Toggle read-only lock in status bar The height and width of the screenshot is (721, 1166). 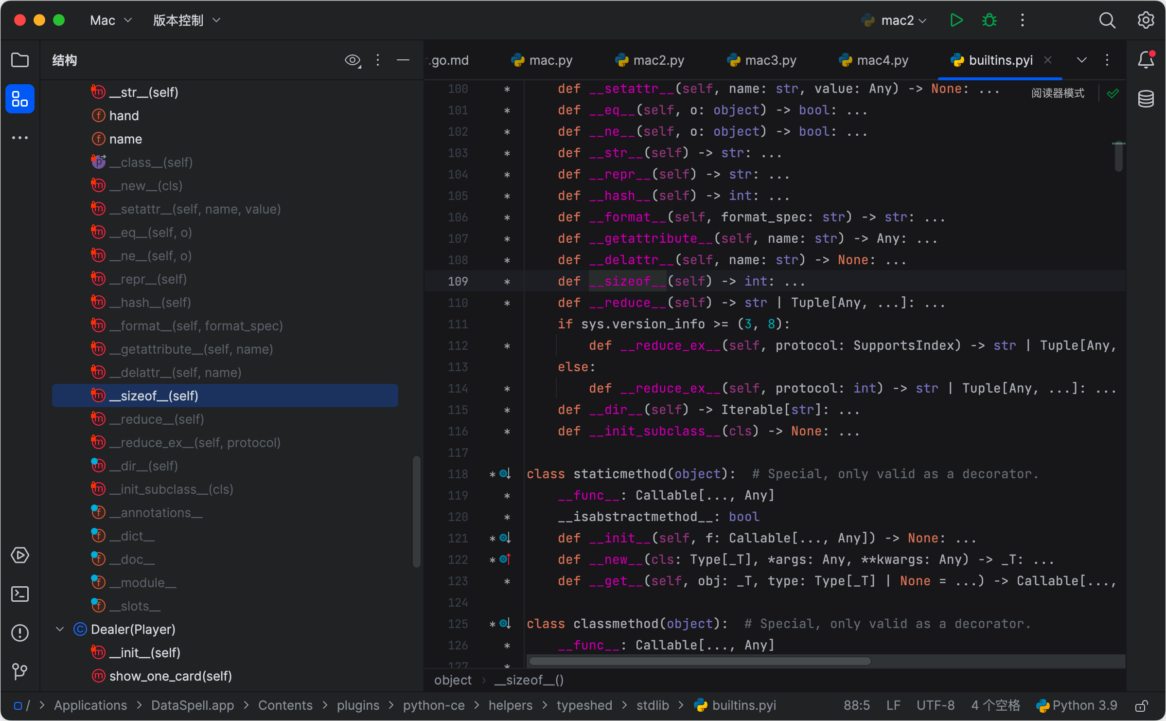point(1141,705)
